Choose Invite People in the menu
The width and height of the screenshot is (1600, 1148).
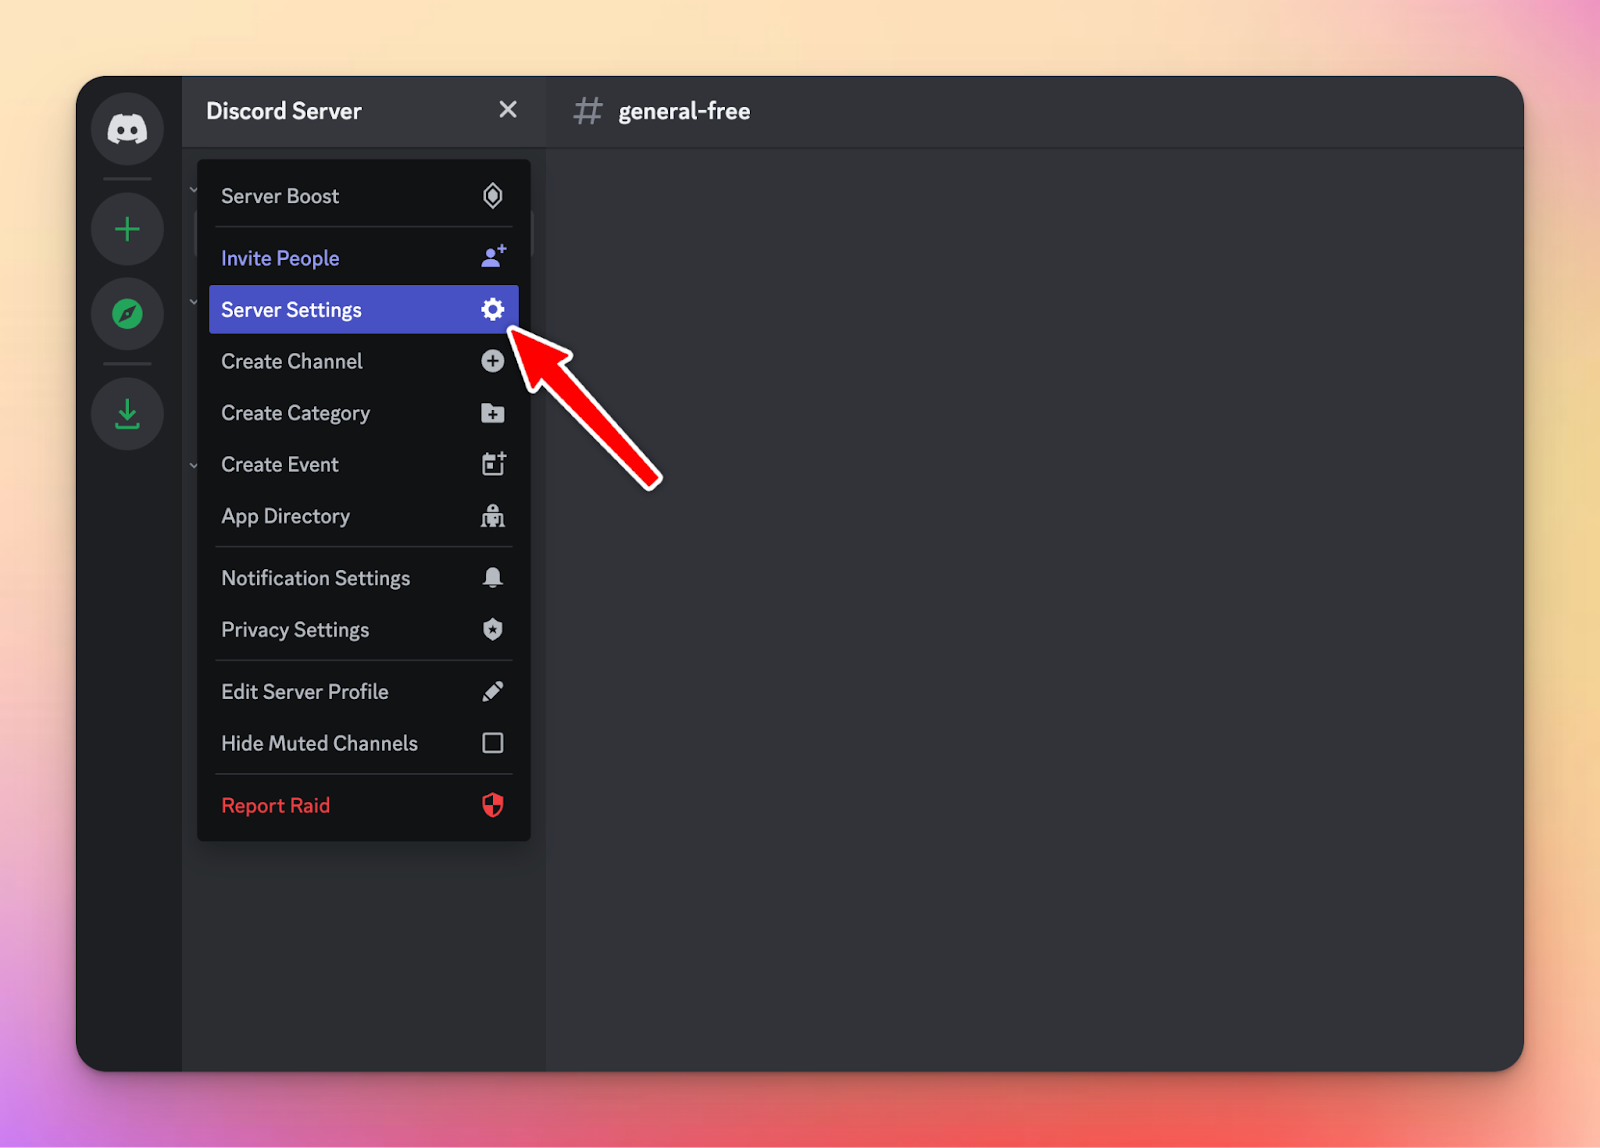point(364,258)
